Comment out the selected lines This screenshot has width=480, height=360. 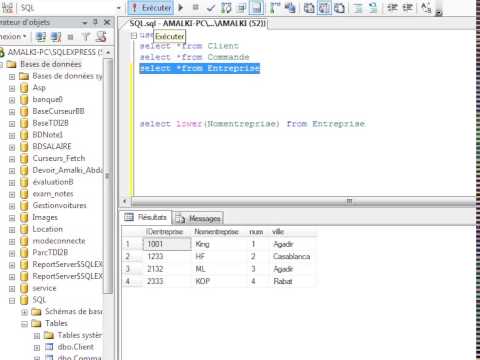point(358,8)
